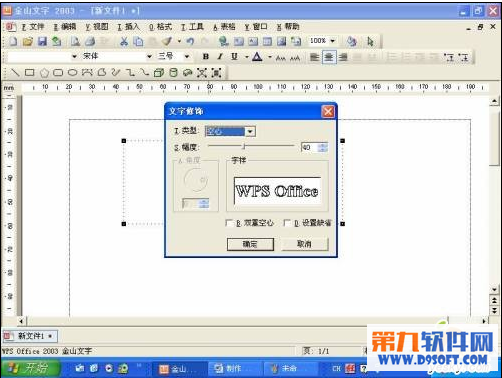The image size is (502, 378).
Task: Open the 视图 menu
Action: 97,27
